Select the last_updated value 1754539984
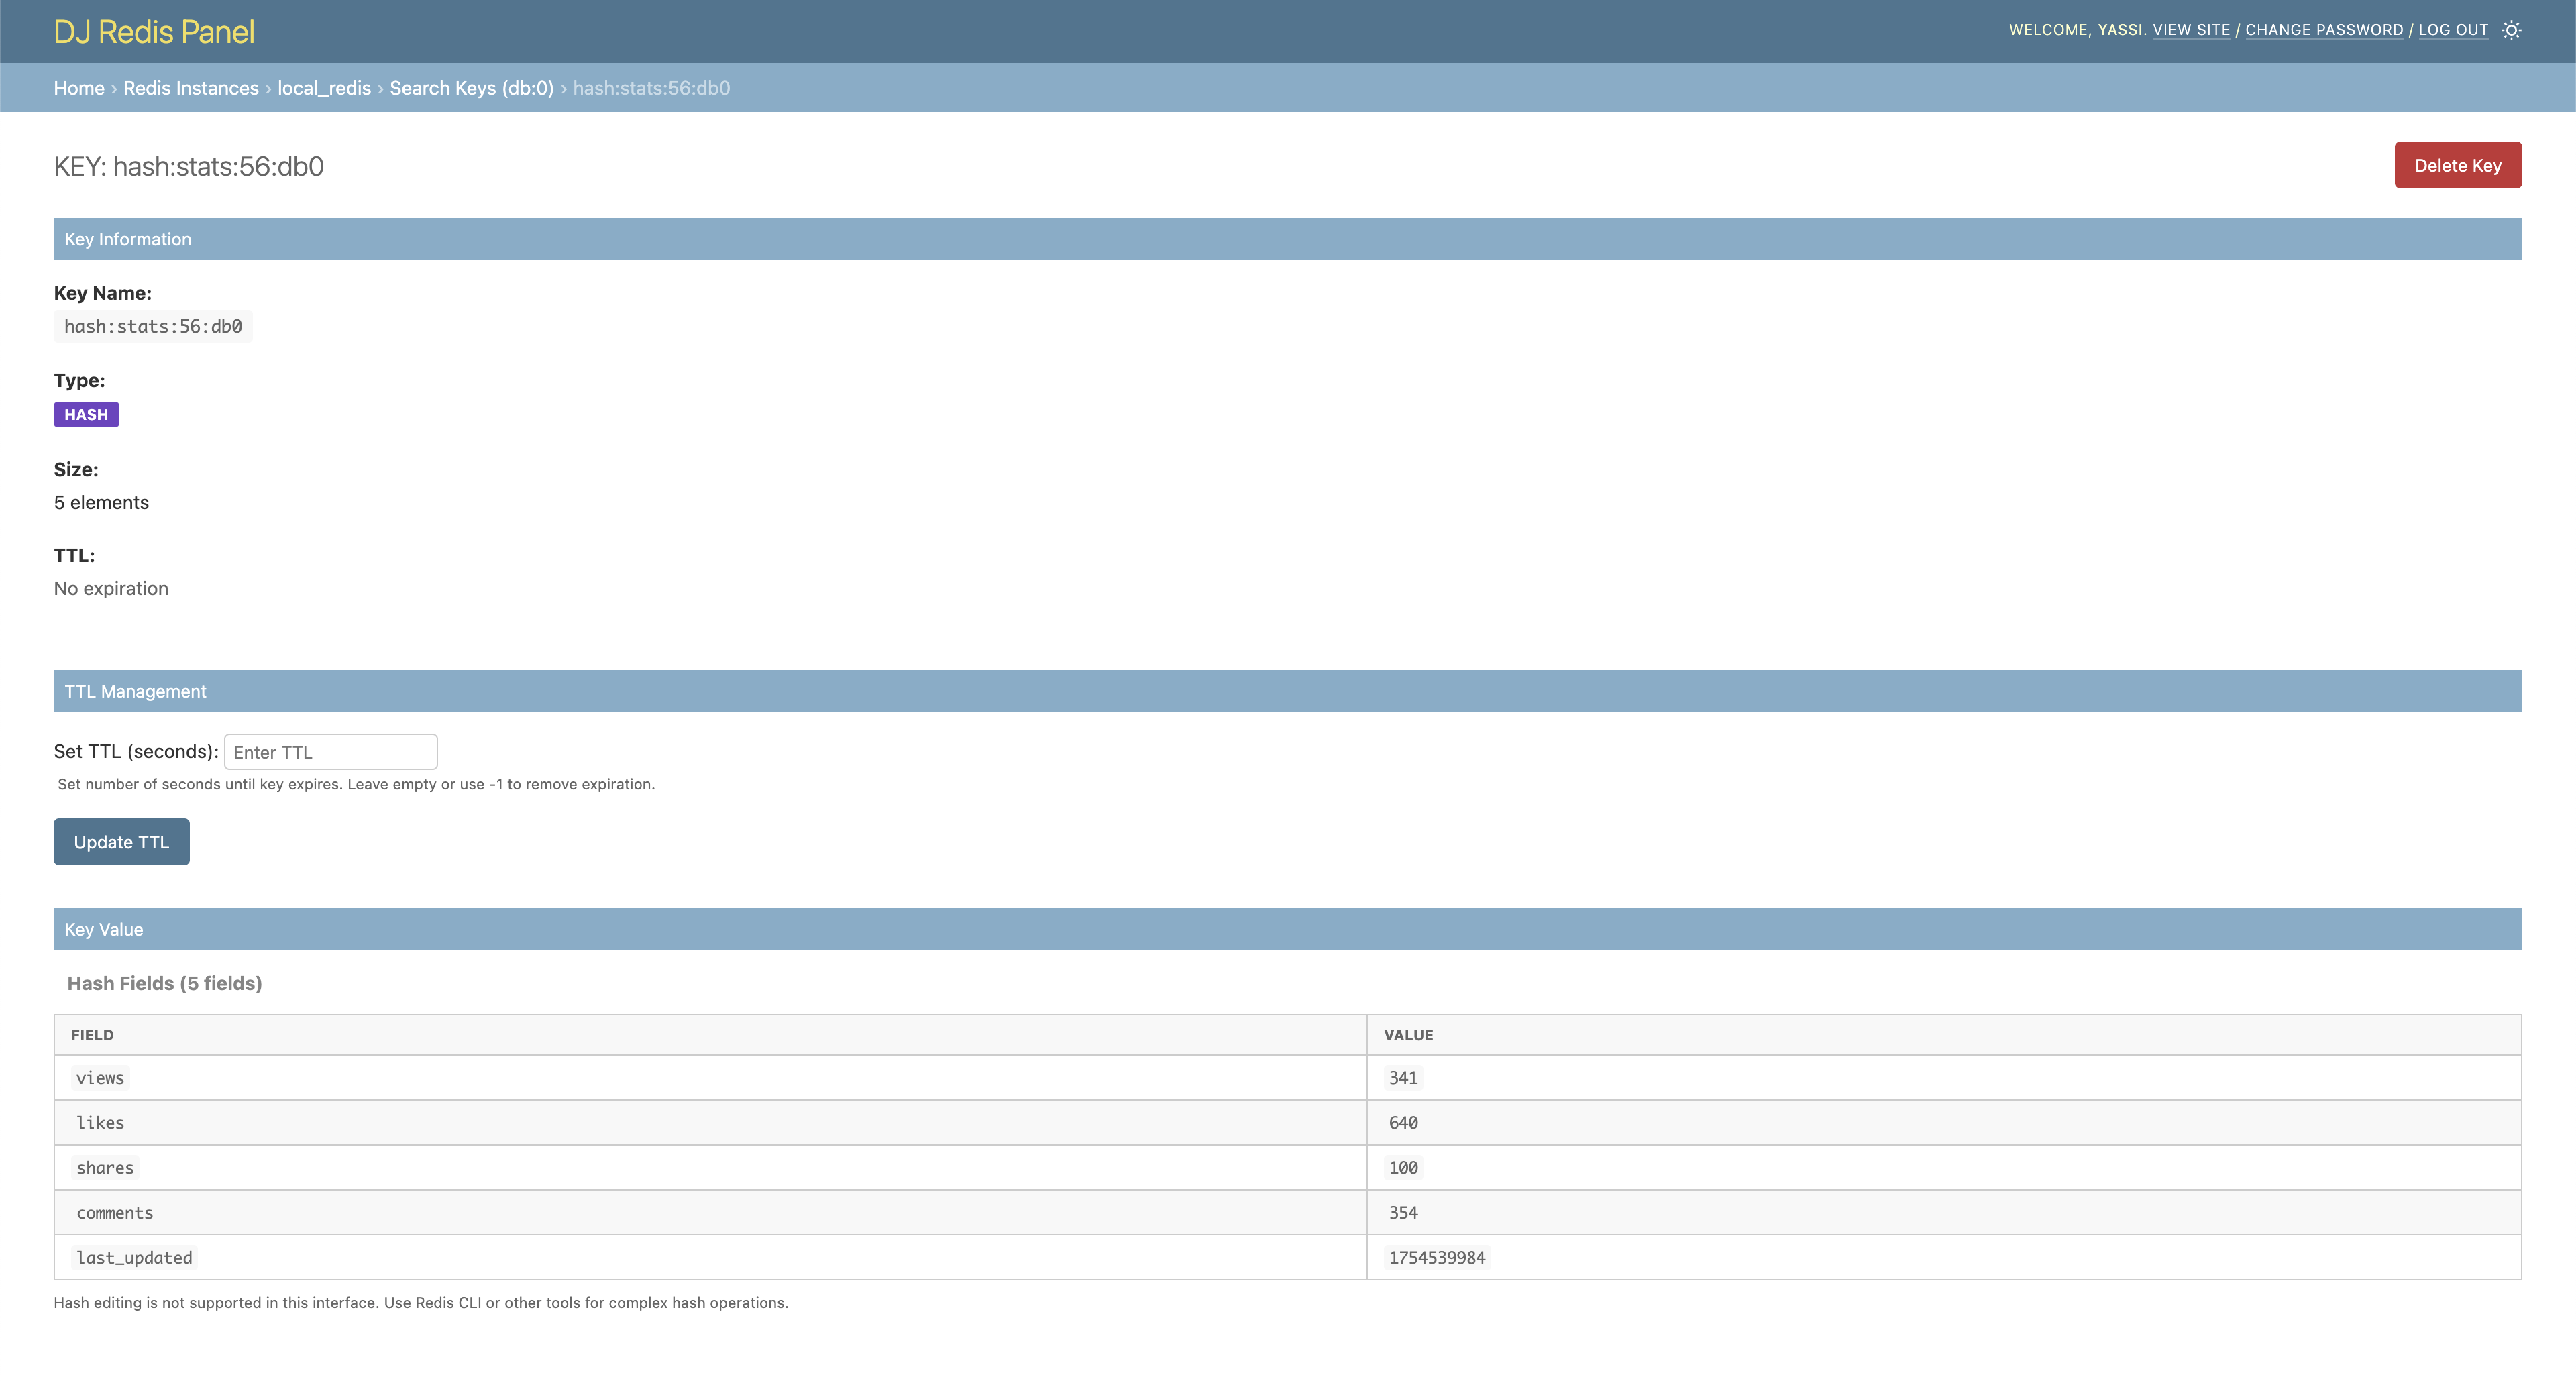The height and width of the screenshot is (1383, 2576). pyautogui.click(x=1436, y=1257)
